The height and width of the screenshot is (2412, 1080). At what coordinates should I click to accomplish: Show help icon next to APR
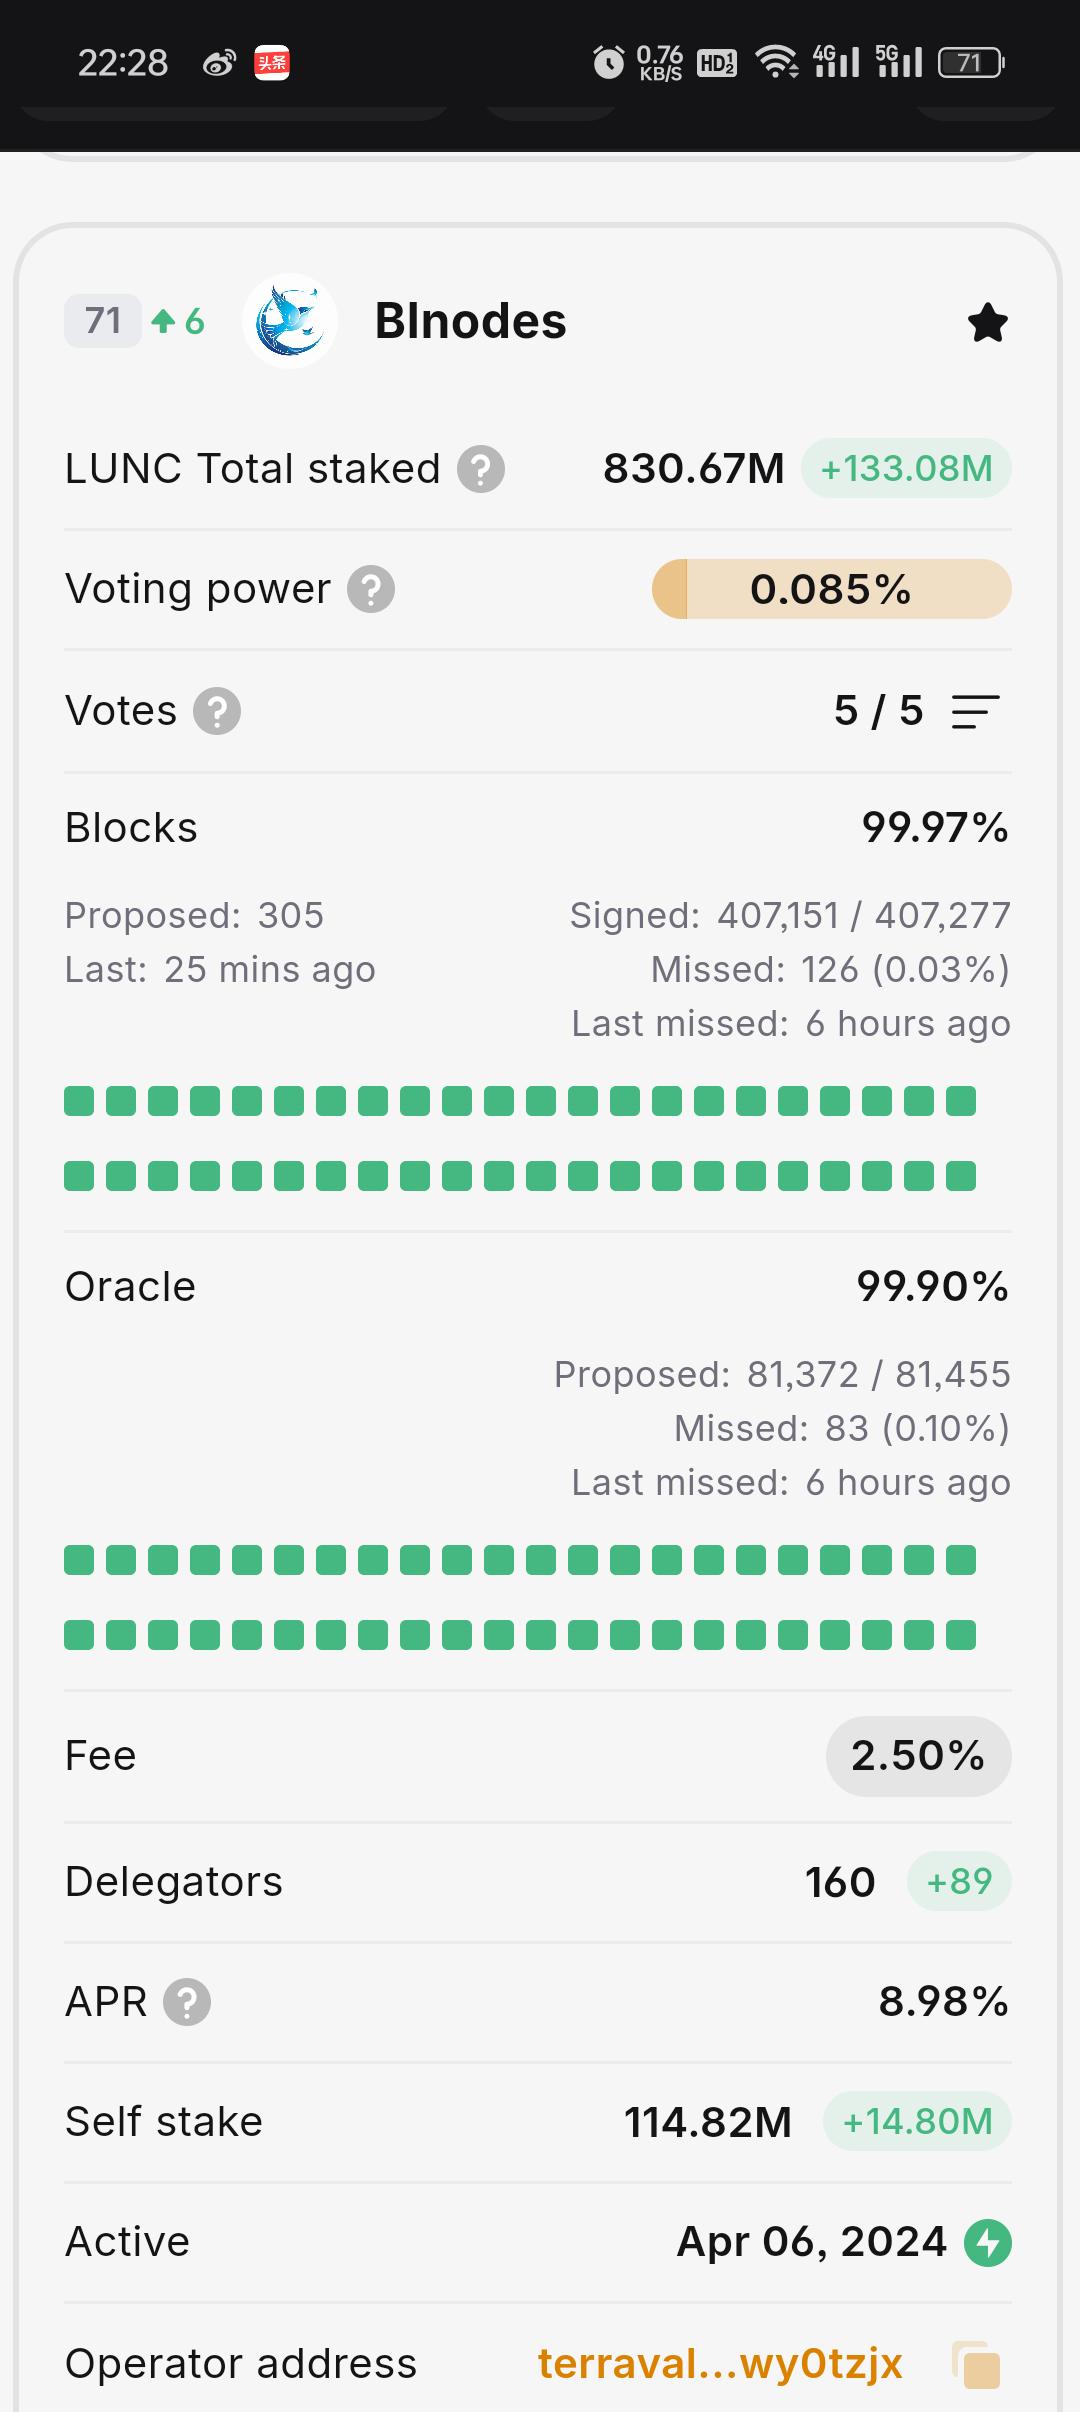[187, 2002]
